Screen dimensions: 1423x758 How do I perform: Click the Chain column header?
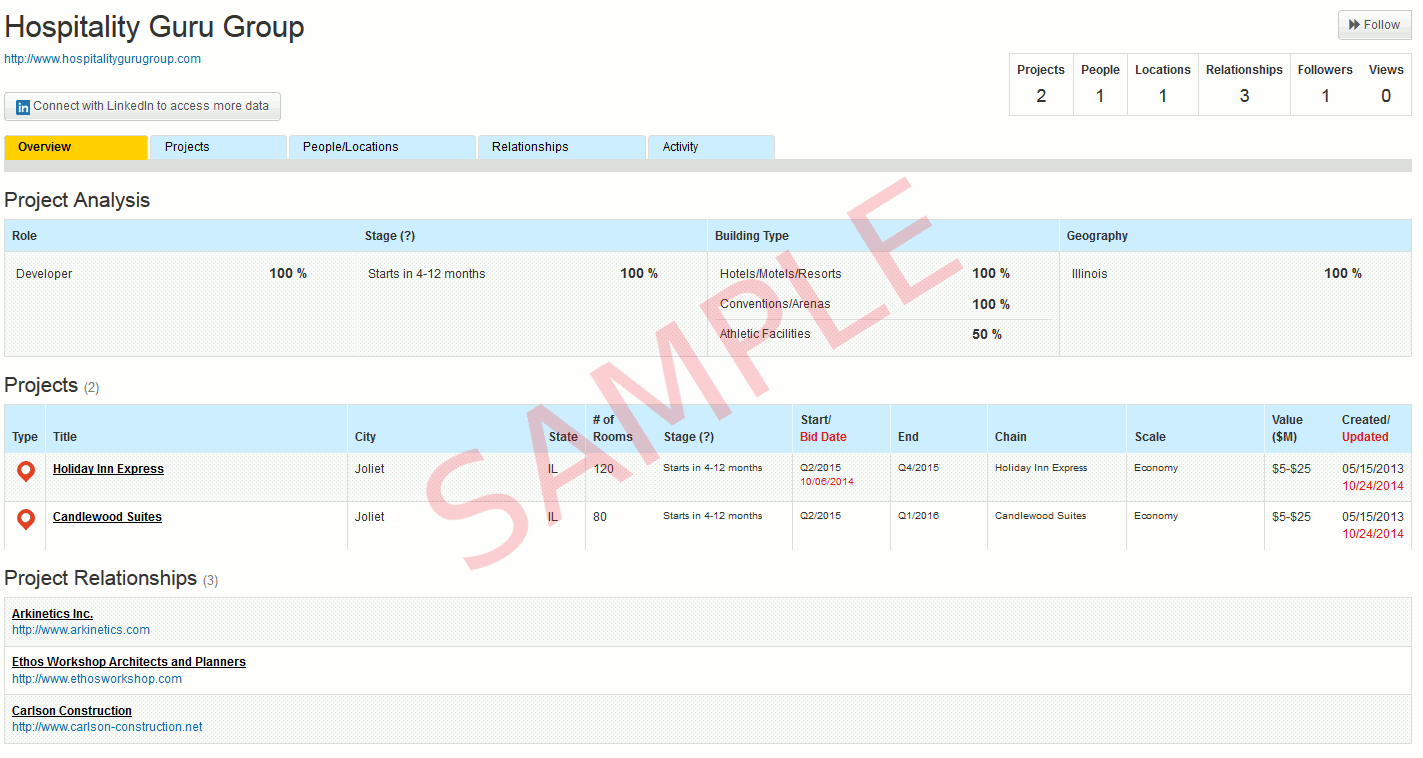click(1011, 437)
